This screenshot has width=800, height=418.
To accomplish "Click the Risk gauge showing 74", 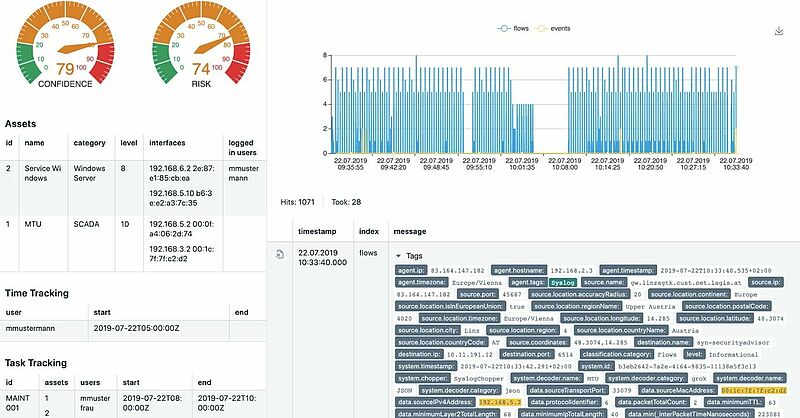I will [201, 45].
